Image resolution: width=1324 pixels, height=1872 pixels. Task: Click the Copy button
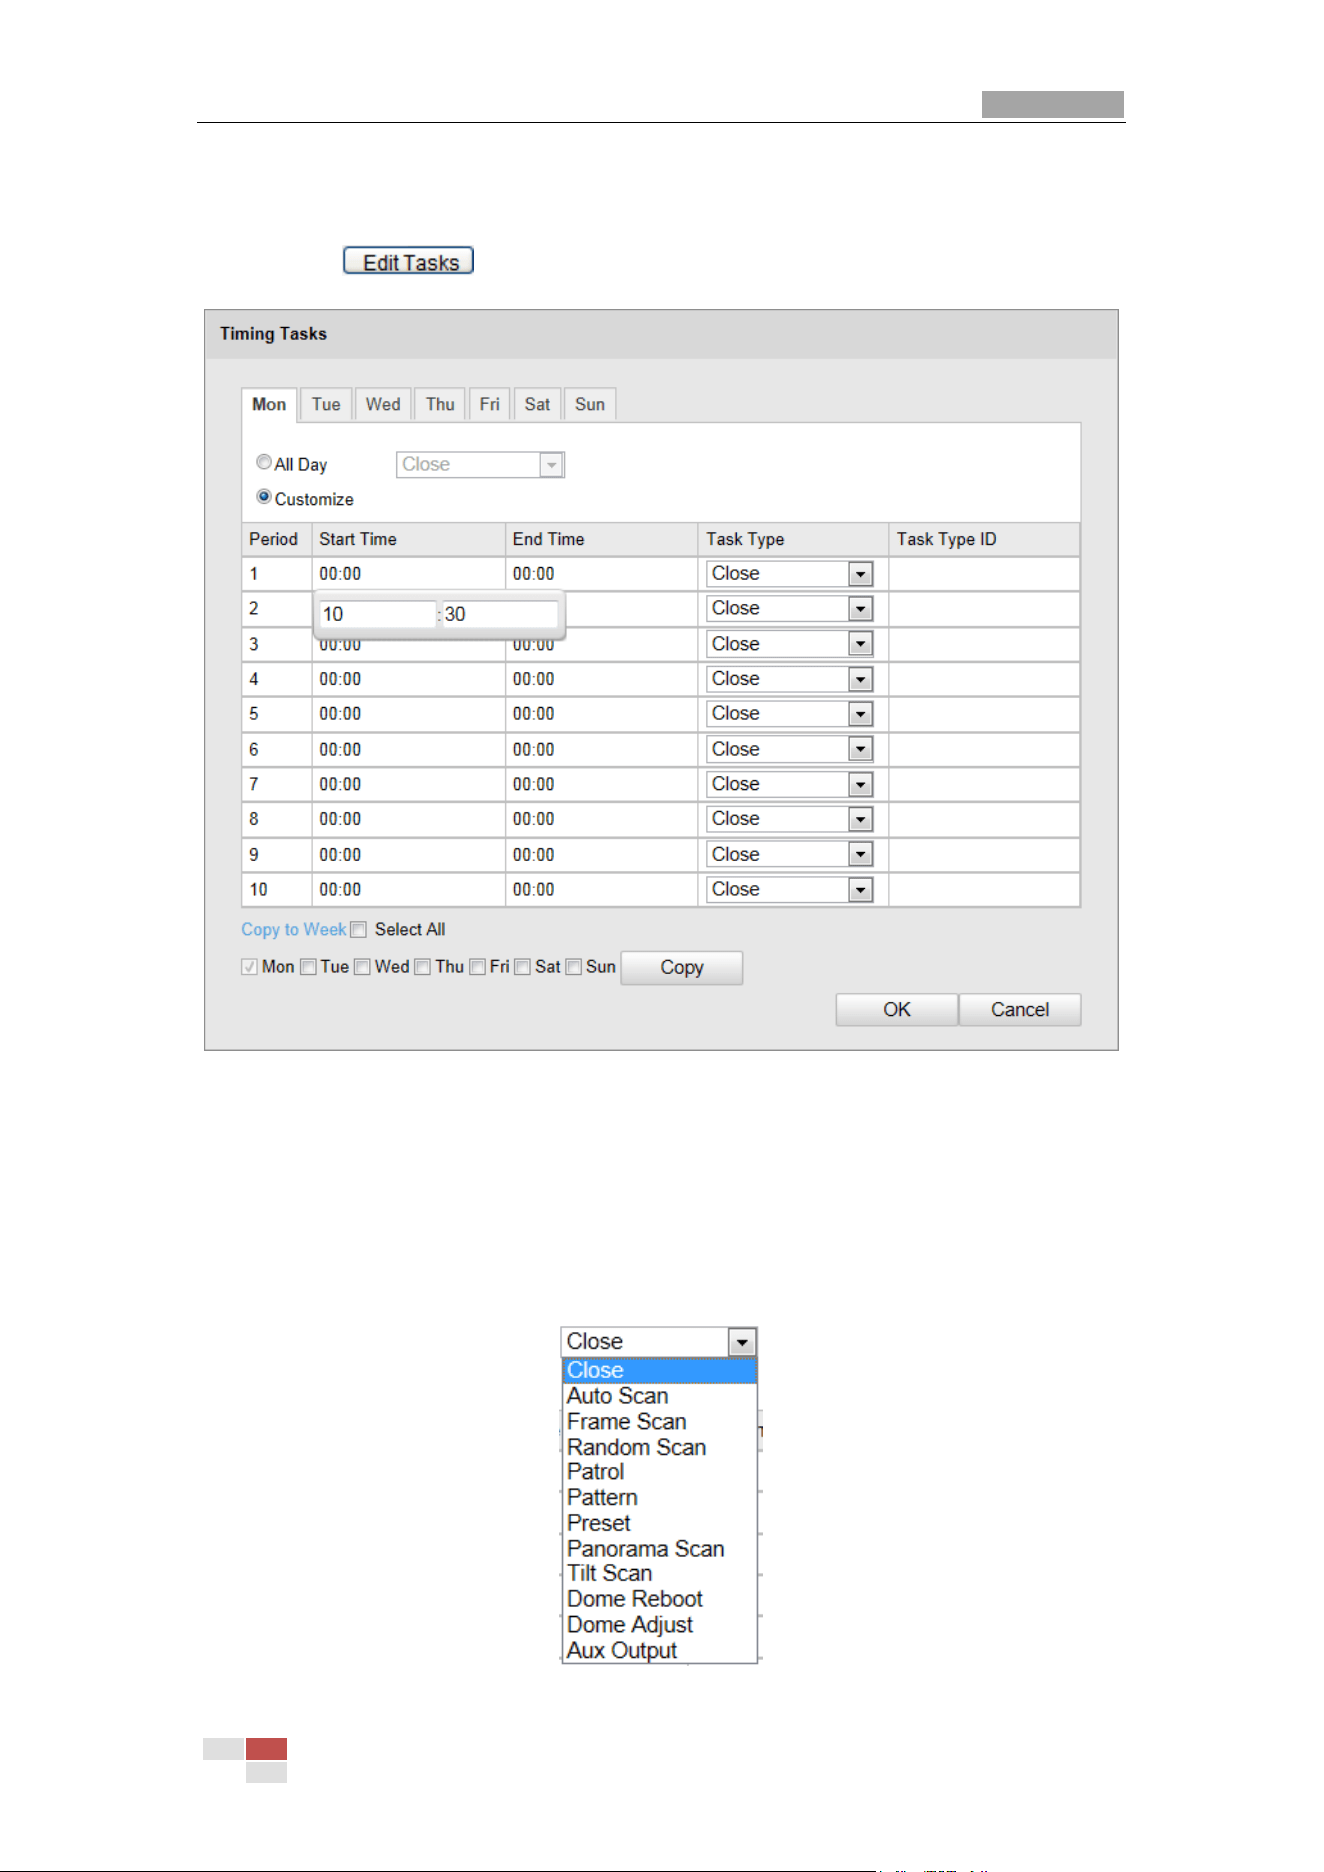[x=682, y=968]
